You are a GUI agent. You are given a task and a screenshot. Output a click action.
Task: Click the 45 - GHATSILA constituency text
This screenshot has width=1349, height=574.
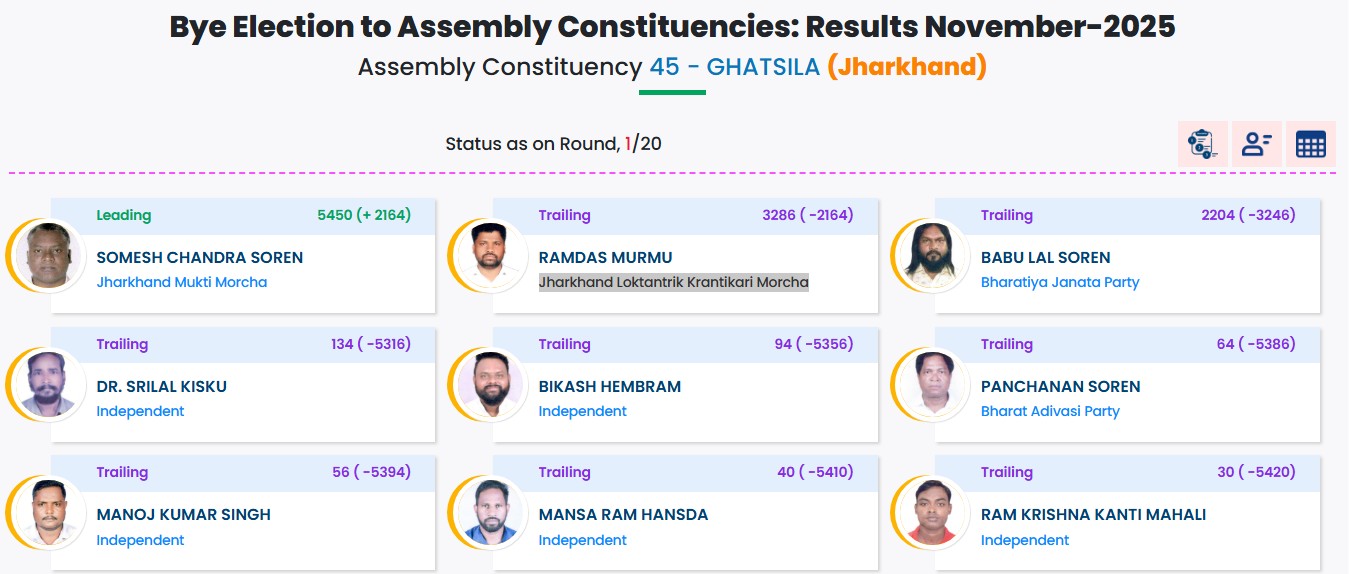(x=734, y=67)
